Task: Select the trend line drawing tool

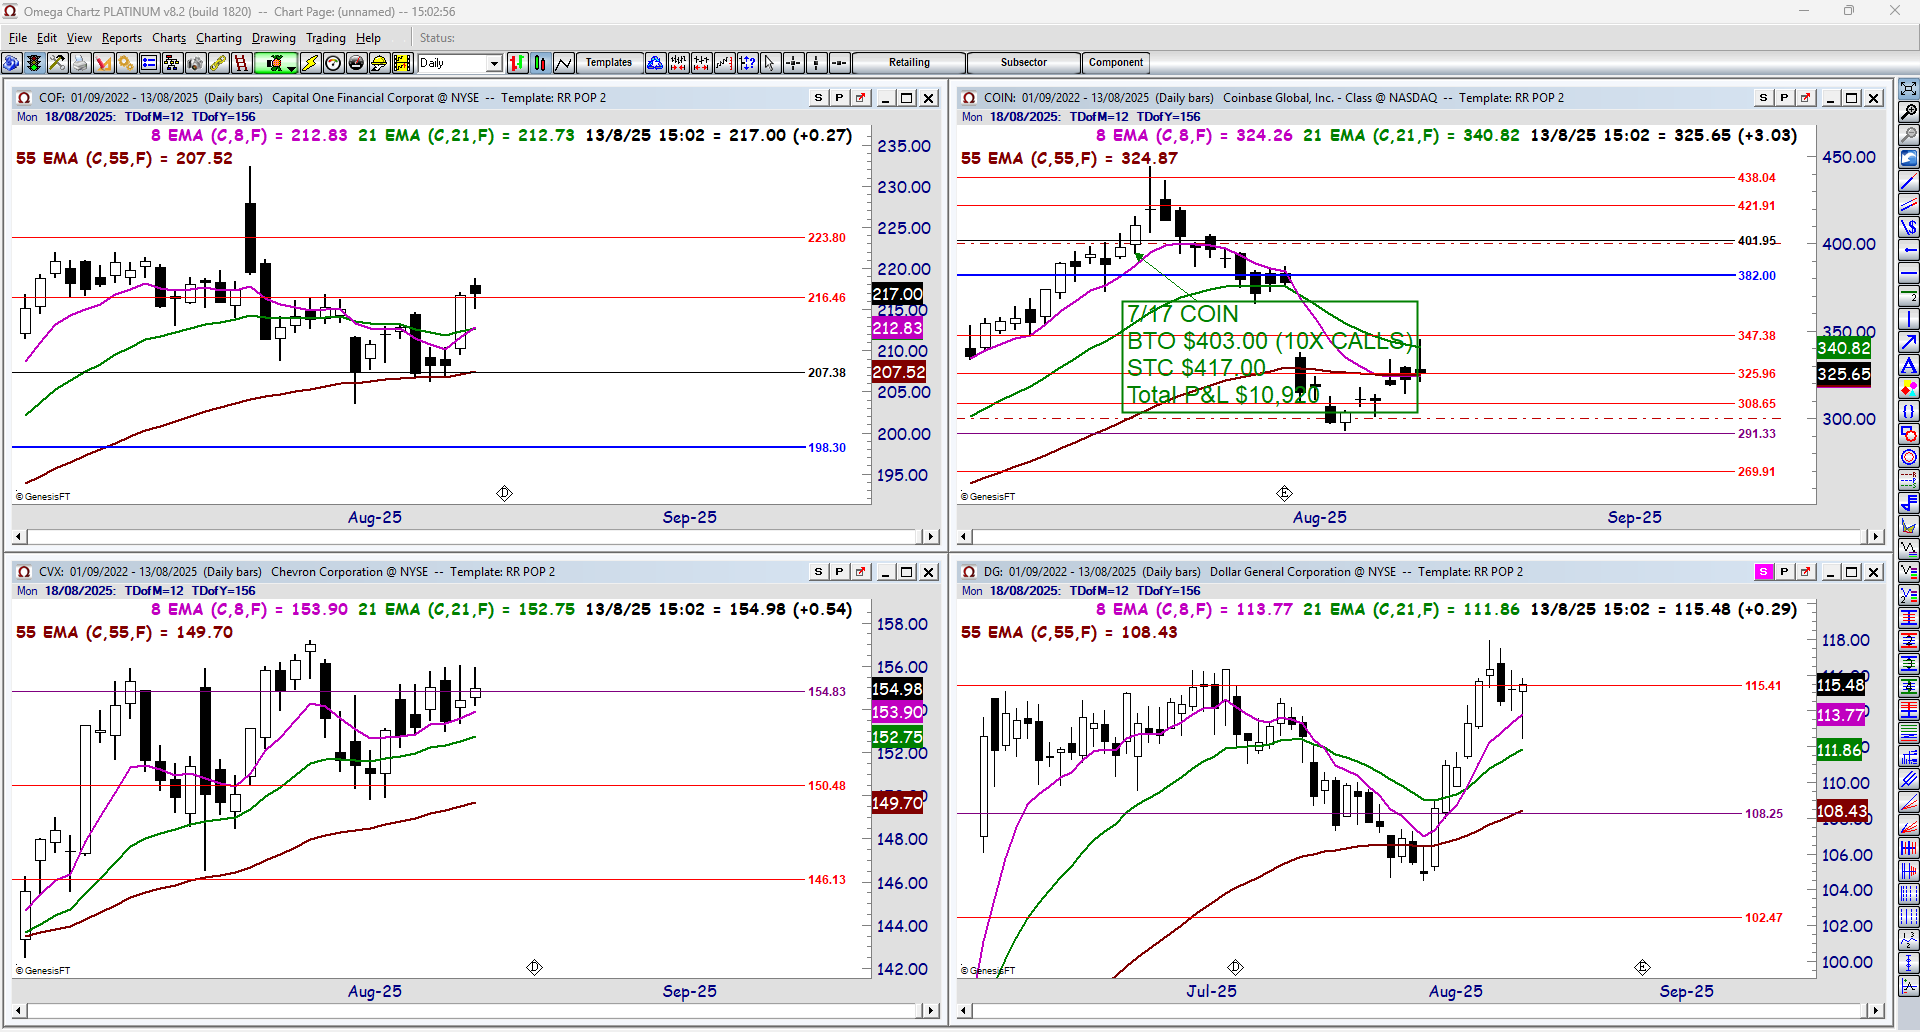Action: point(1909,182)
